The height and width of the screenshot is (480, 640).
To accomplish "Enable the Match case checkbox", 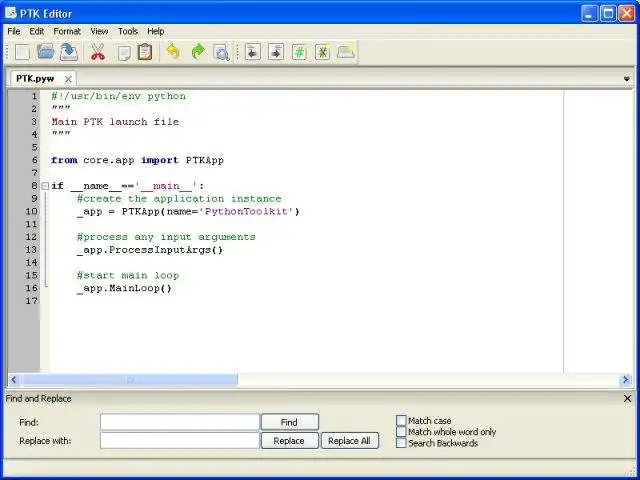I will (x=401, y=420).
